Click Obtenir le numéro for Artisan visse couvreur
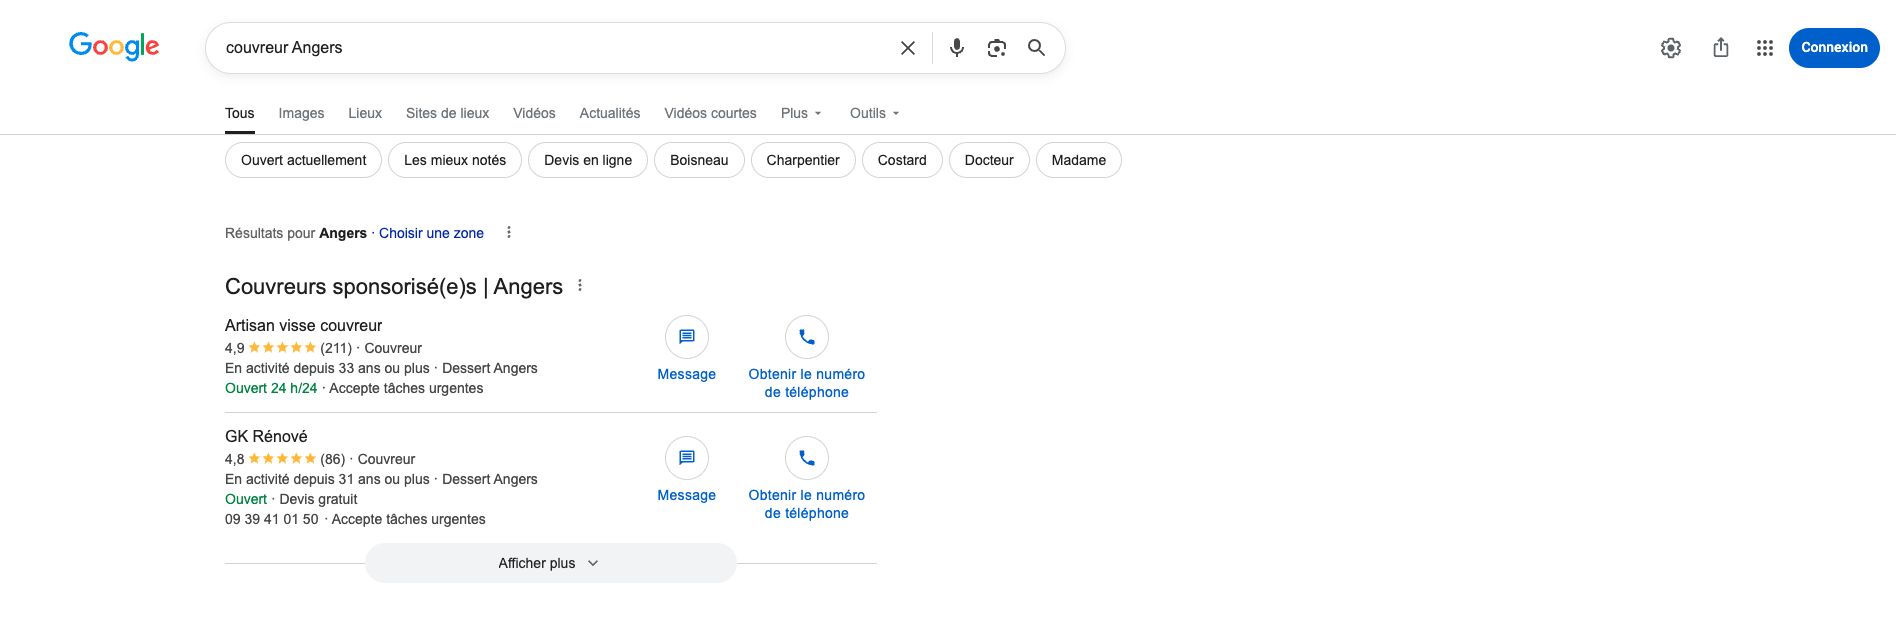Image resolution: width=1896 pixels, height=618 pixels. 807,383
